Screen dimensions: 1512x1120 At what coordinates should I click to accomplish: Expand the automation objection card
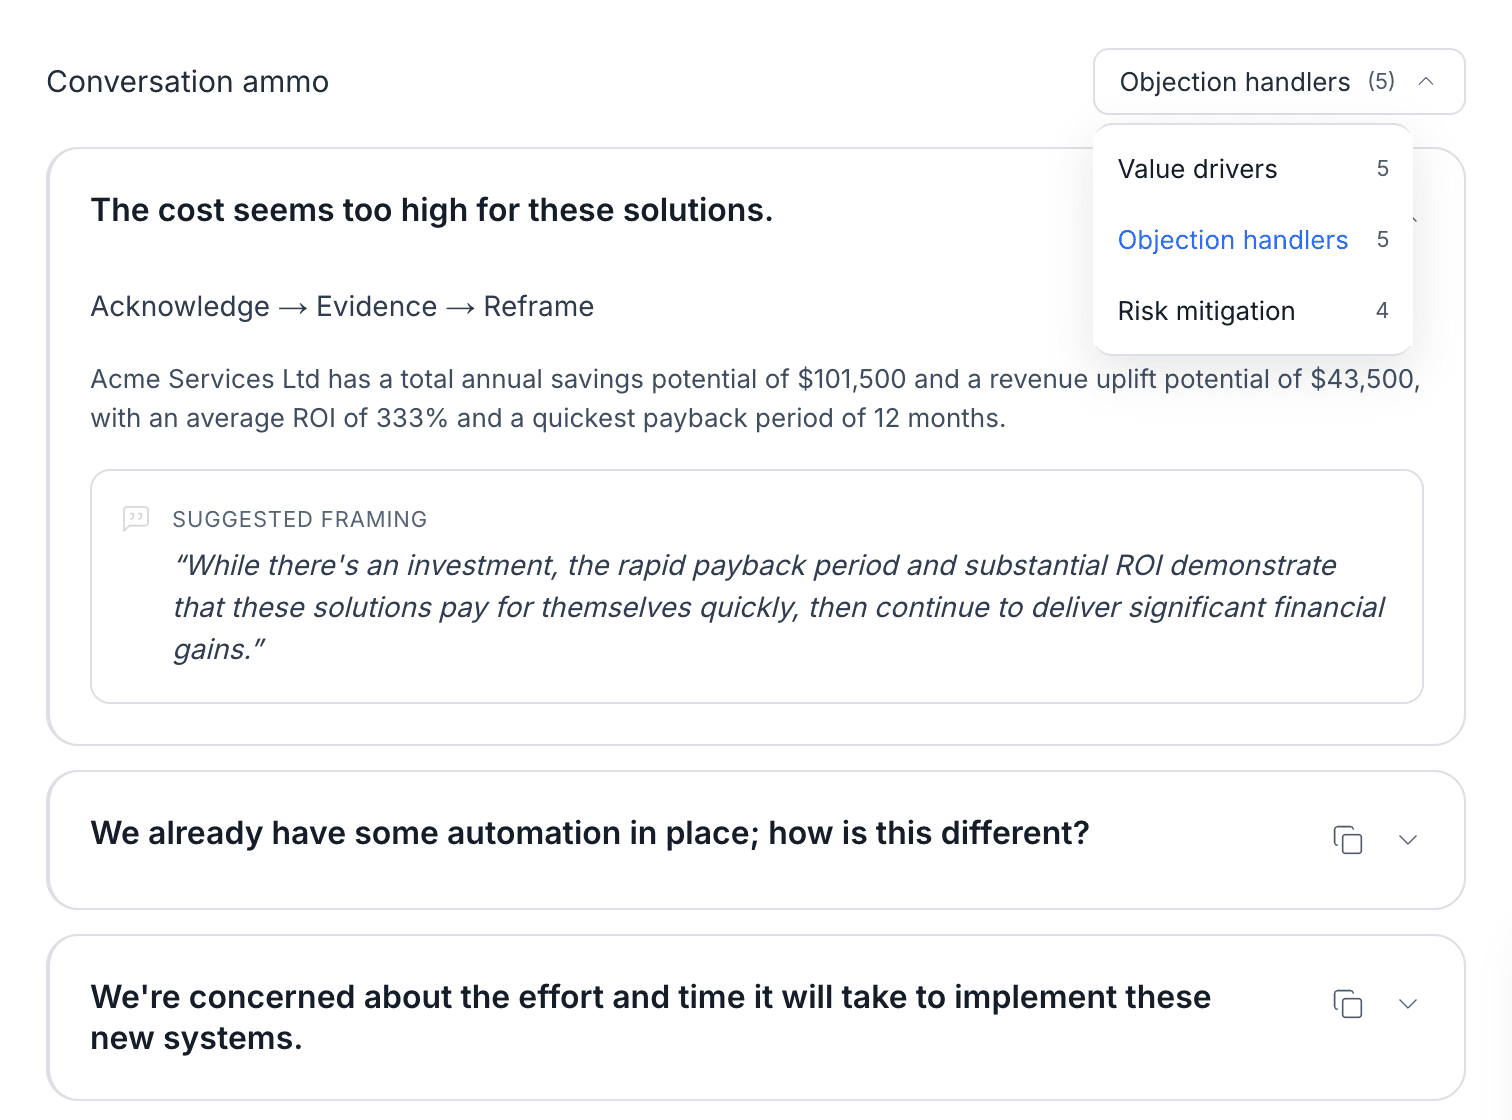[1409, 841]
